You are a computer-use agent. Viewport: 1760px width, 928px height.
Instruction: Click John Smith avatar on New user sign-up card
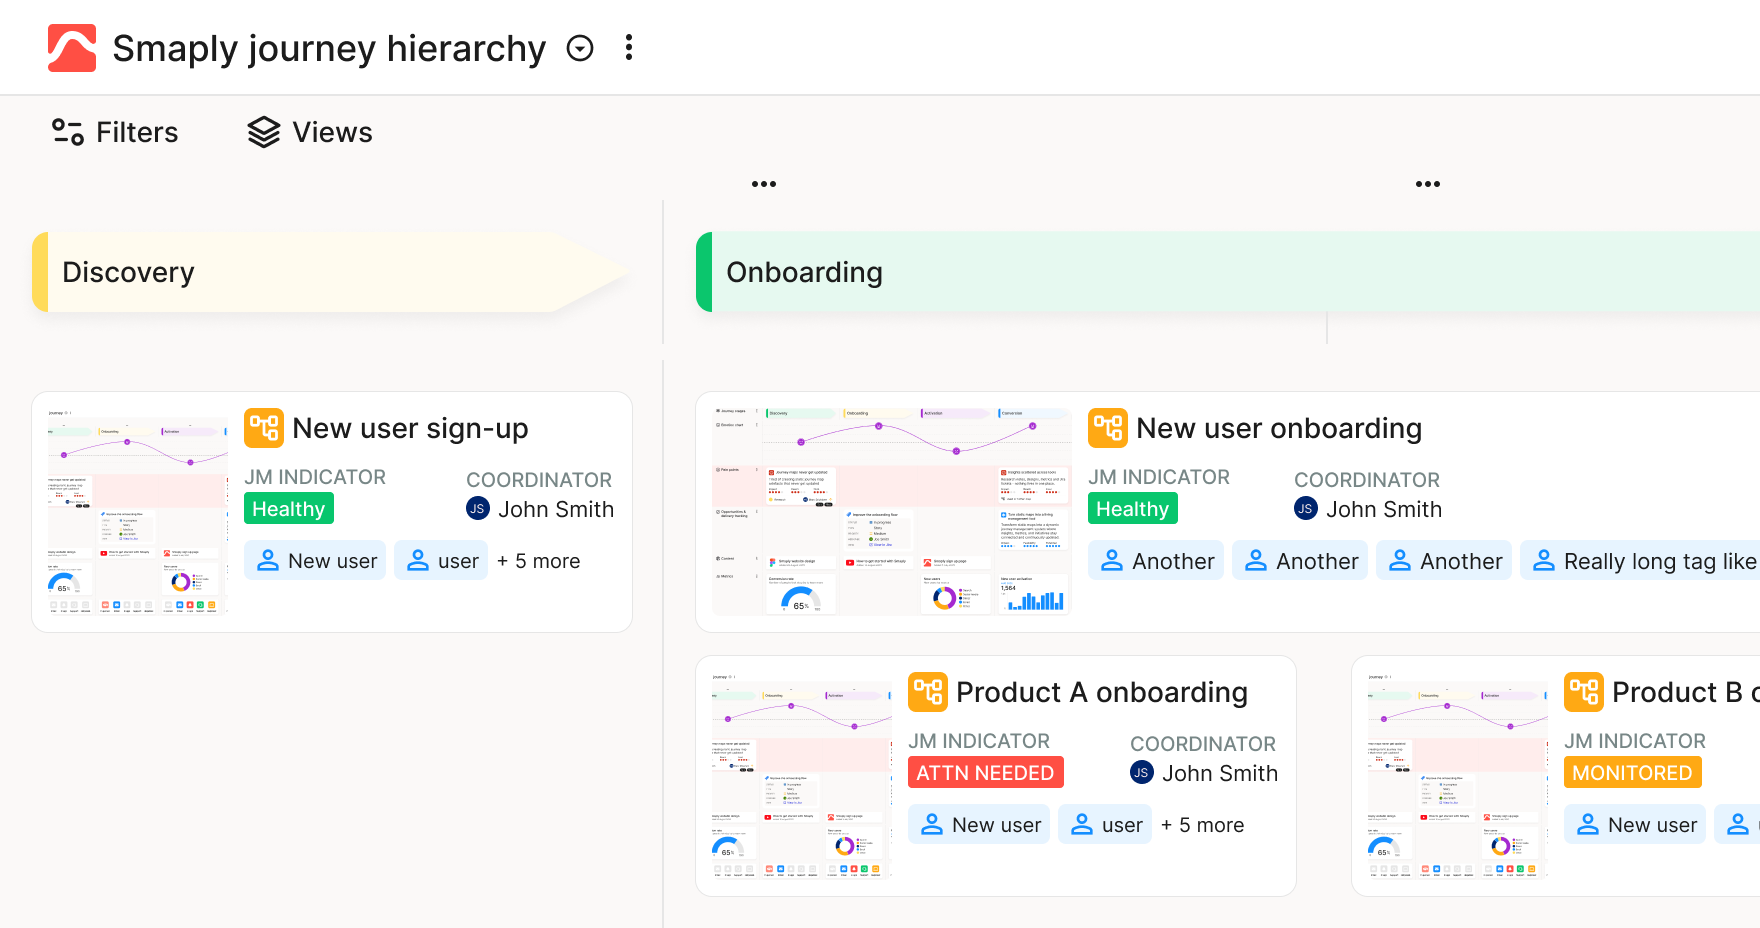(x=478, y=509)
